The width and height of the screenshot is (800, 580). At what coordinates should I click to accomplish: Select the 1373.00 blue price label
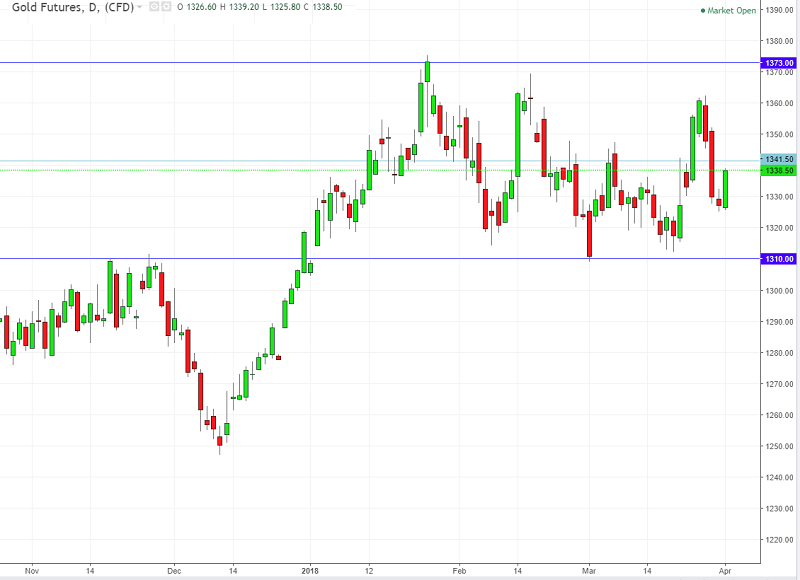click(x=779, y=63)
